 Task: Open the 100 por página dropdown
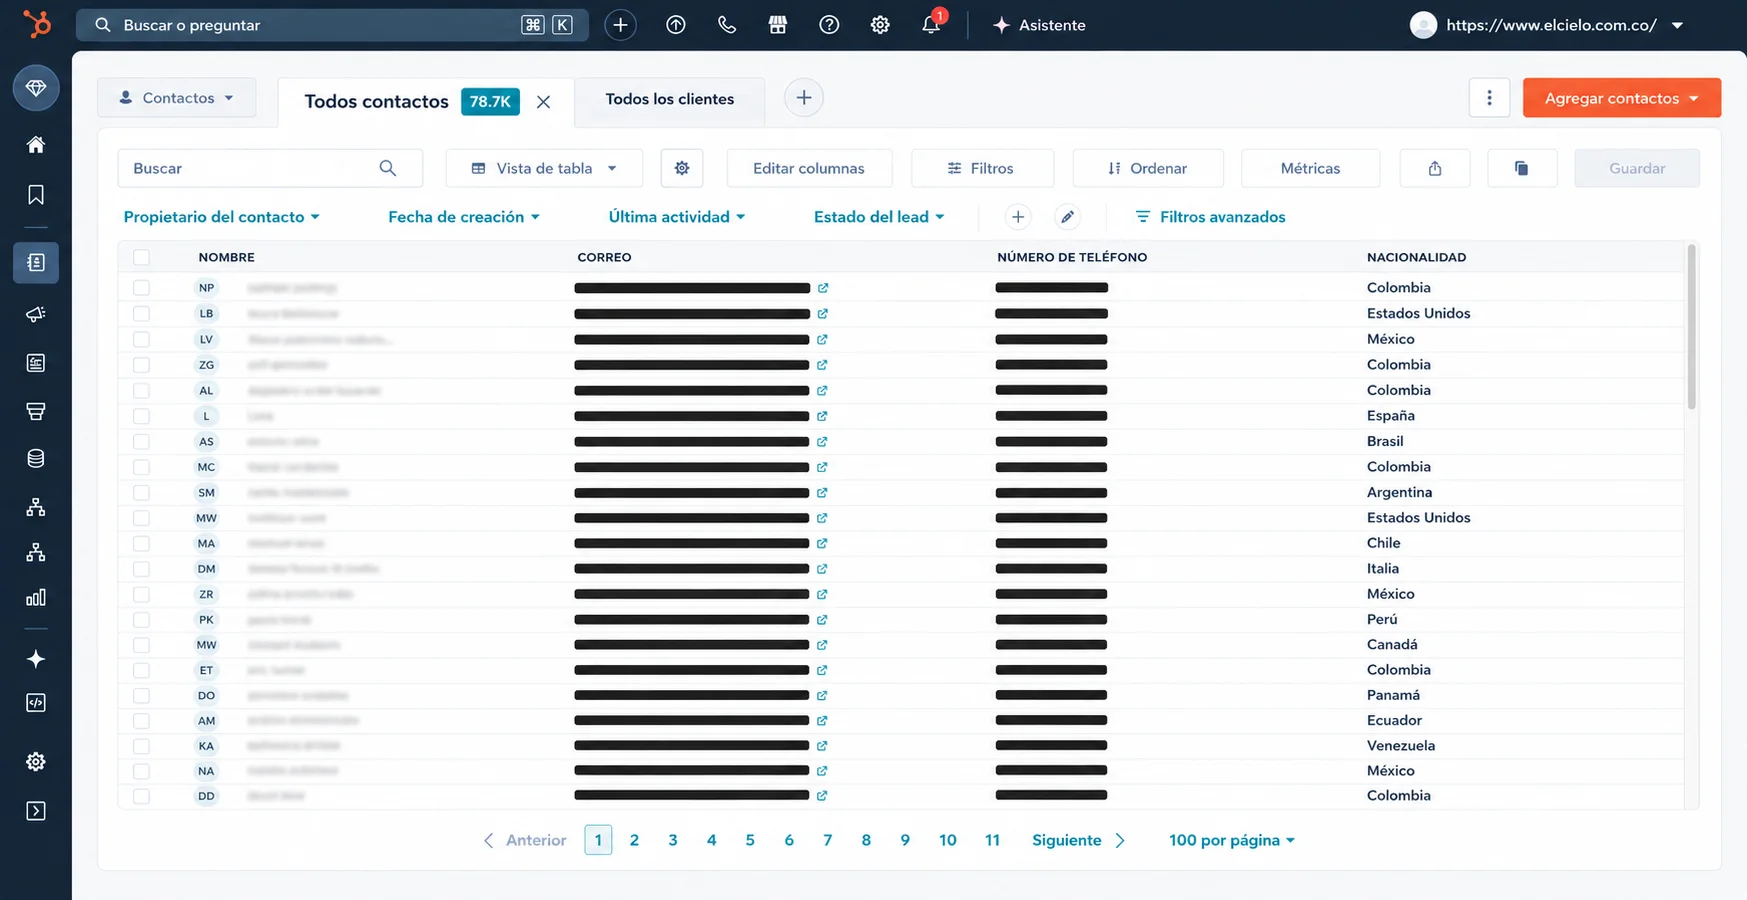(x=1232, y=840)
